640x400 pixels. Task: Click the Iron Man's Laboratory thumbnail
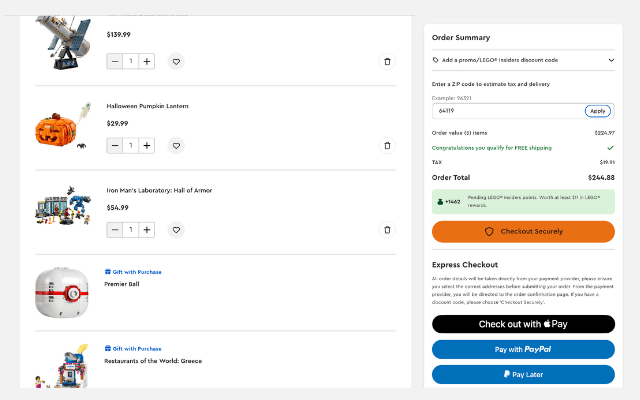pyautogui.click(x=63, y=206)
